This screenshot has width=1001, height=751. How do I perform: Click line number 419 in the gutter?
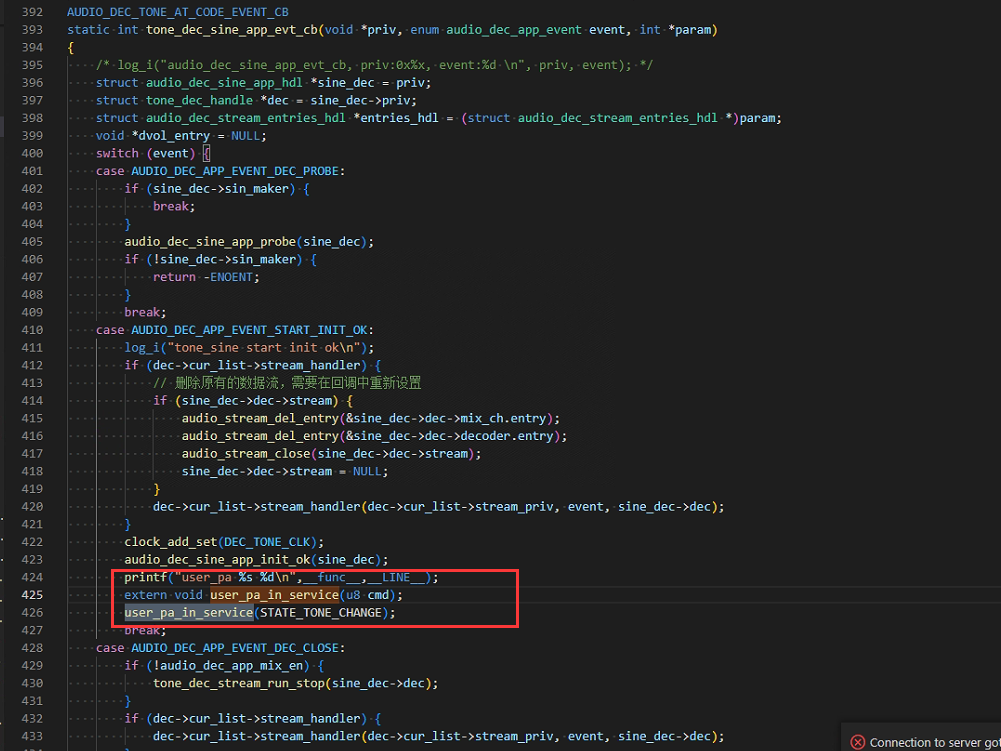(32, 489)
